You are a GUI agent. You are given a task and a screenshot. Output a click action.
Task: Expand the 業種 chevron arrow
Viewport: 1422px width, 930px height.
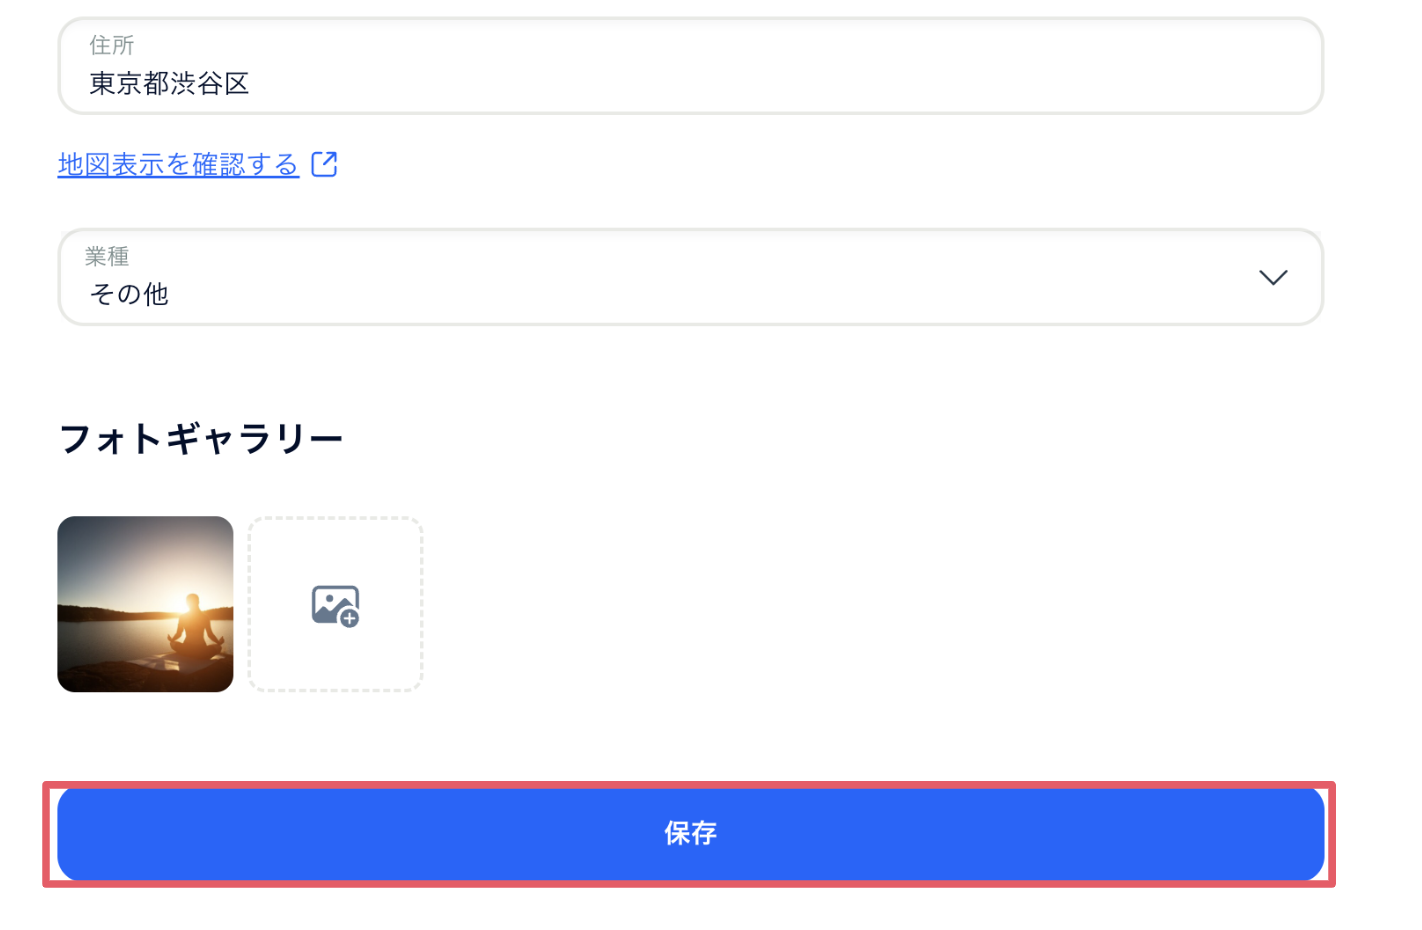coord(1272,277)
